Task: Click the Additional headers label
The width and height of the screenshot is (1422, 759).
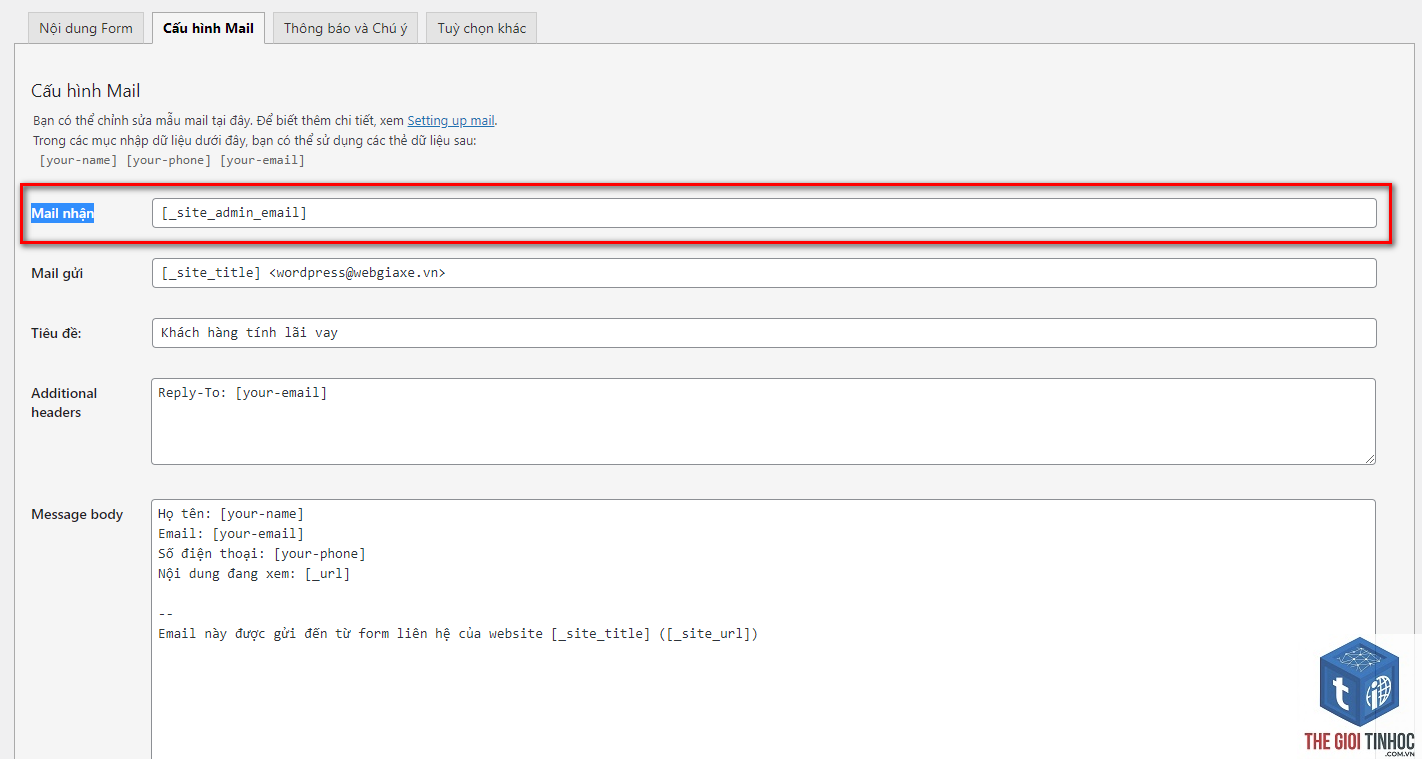Action: tap(64, 403)
